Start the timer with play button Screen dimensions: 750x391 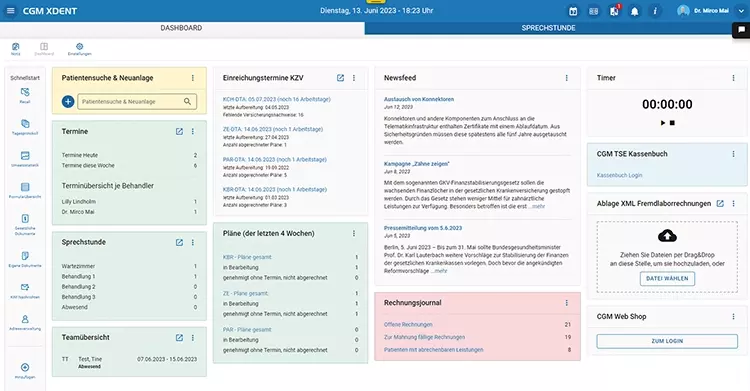tap(663, 123)
